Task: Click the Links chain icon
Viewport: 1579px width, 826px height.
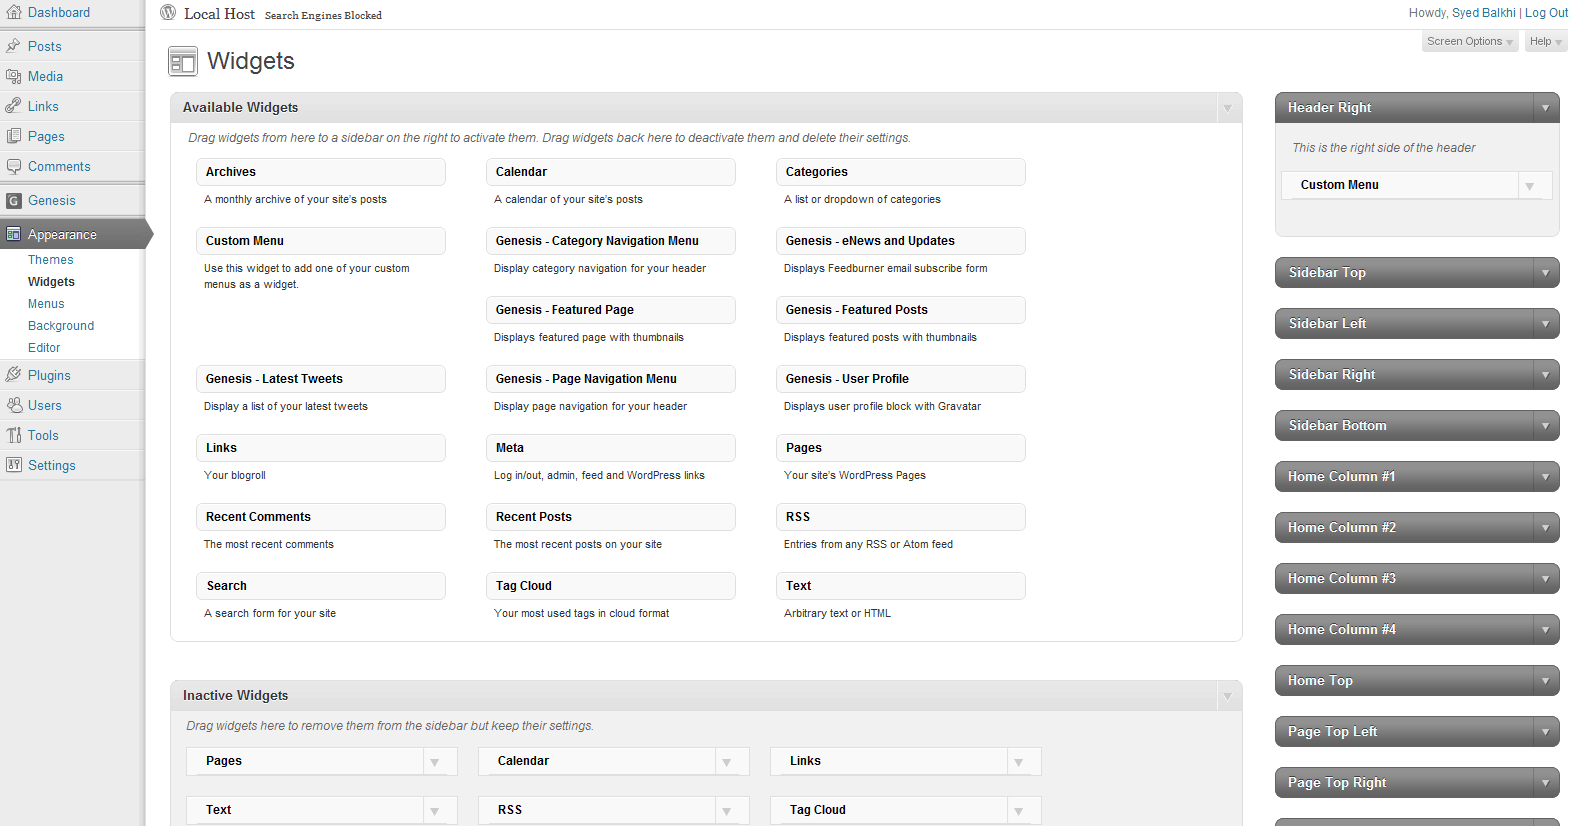Action: coord(13,106)
